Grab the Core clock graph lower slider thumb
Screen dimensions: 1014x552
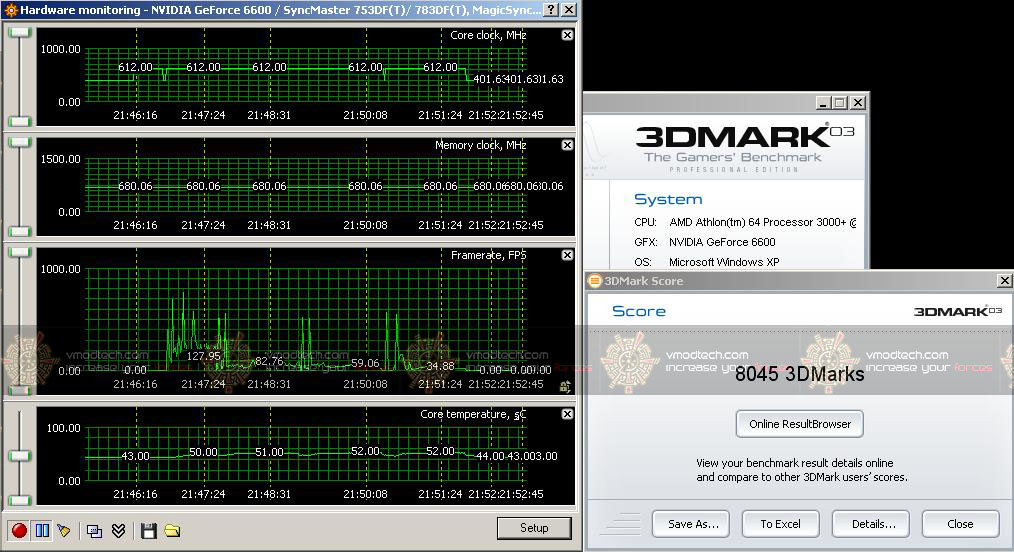[x=19, y=121]
